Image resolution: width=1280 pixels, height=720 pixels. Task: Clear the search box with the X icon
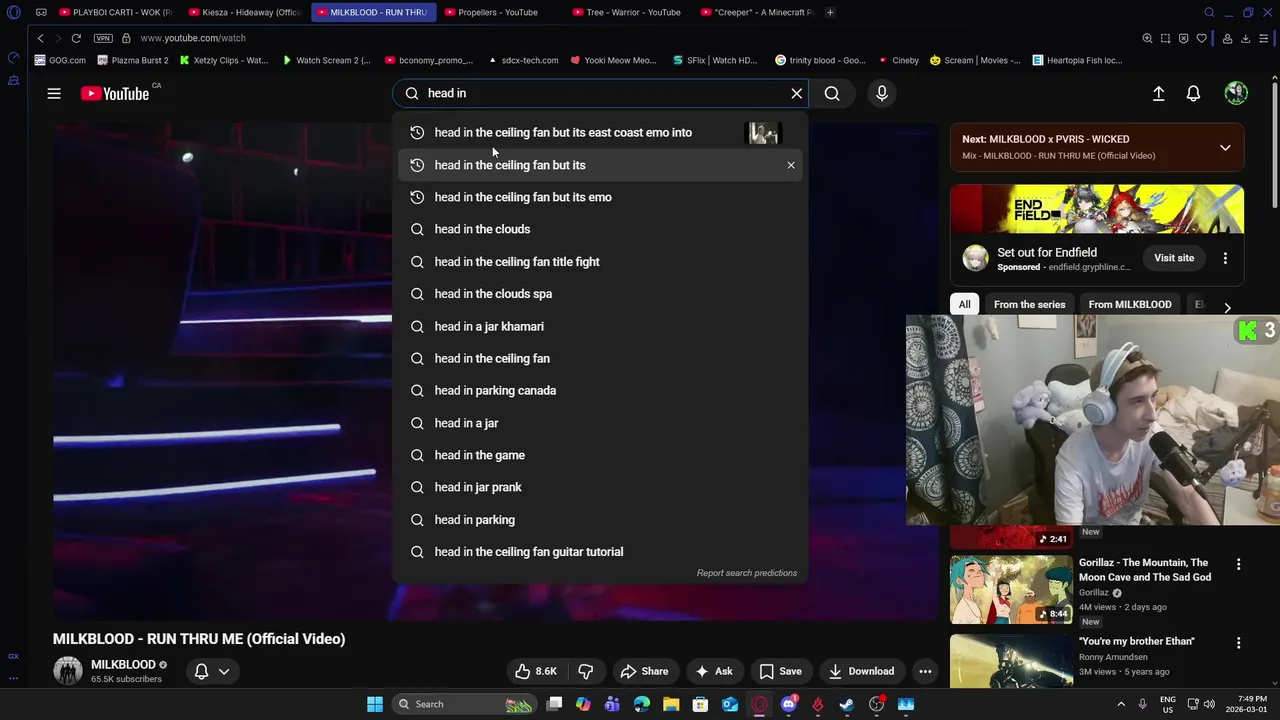click(797, 93)
